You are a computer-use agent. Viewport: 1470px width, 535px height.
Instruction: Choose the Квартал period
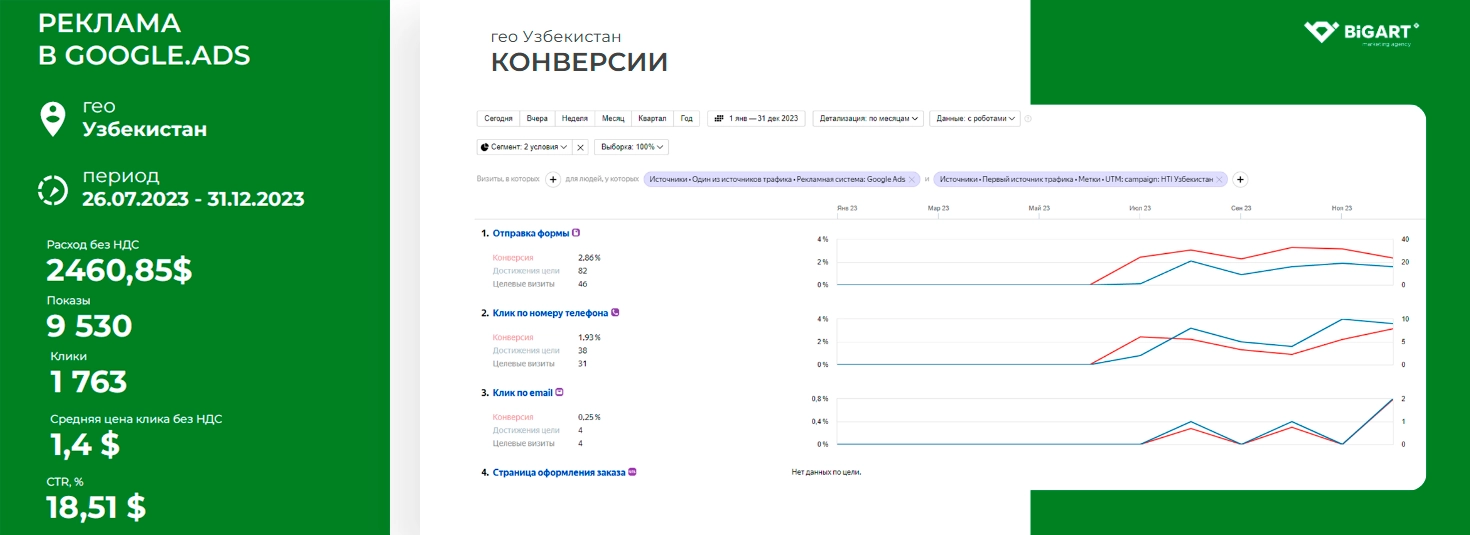652,118
